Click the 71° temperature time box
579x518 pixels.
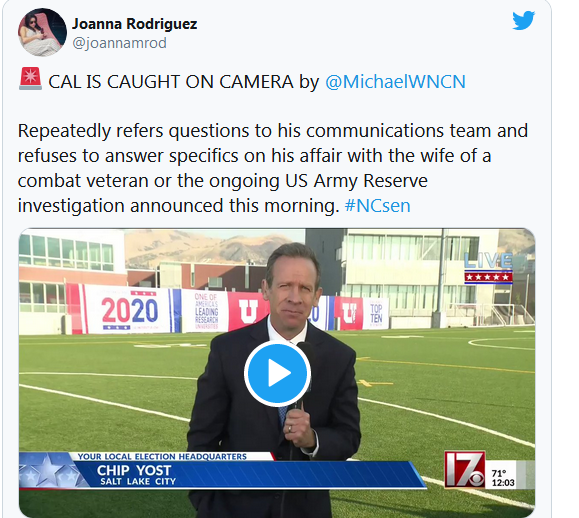503,478
